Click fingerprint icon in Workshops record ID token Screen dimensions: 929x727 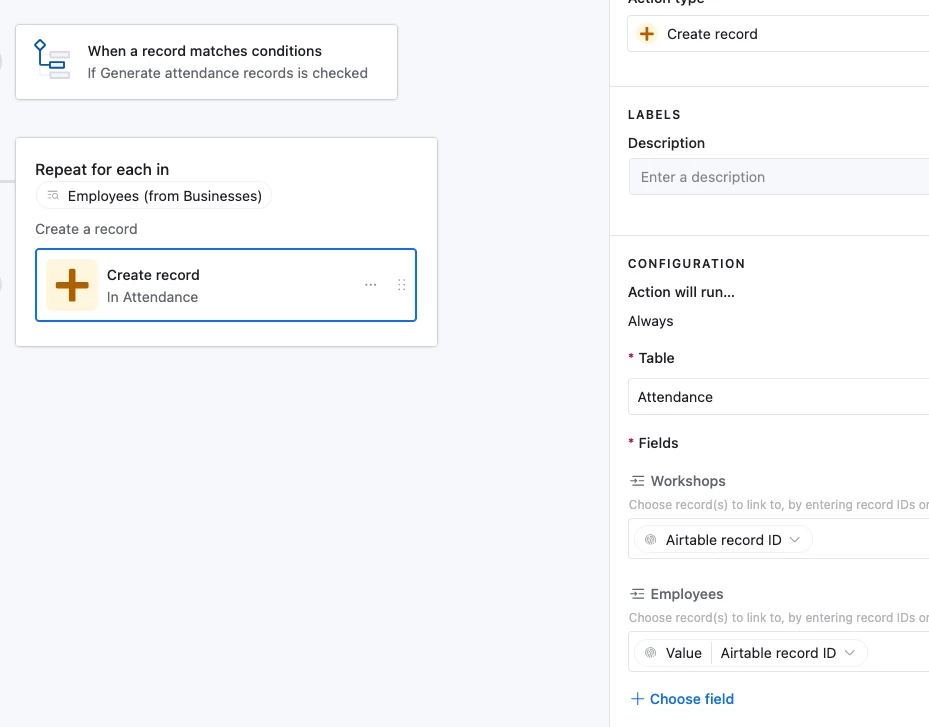pyautogui.click(x=650, y=540)
